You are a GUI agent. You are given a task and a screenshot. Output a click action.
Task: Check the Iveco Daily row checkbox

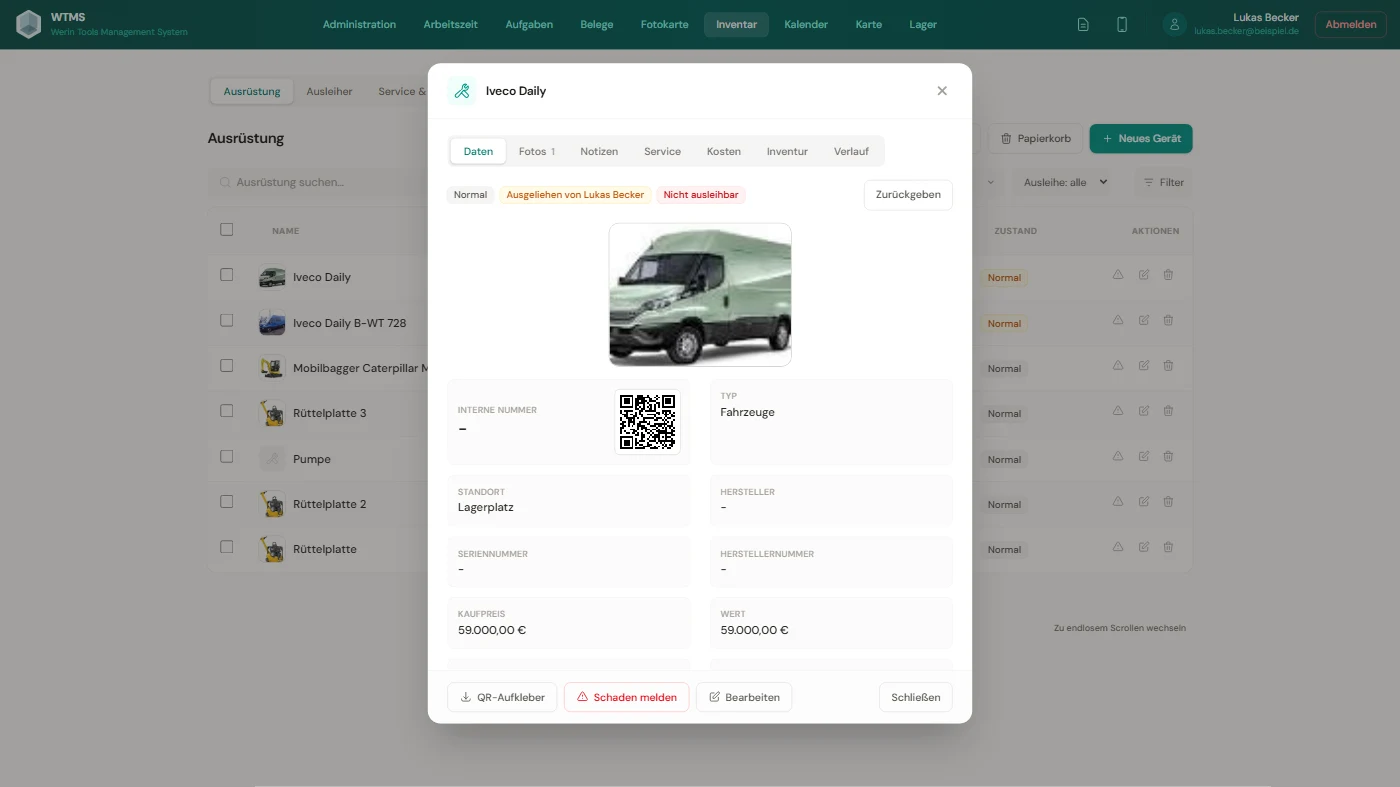click(x=226, y=275)
